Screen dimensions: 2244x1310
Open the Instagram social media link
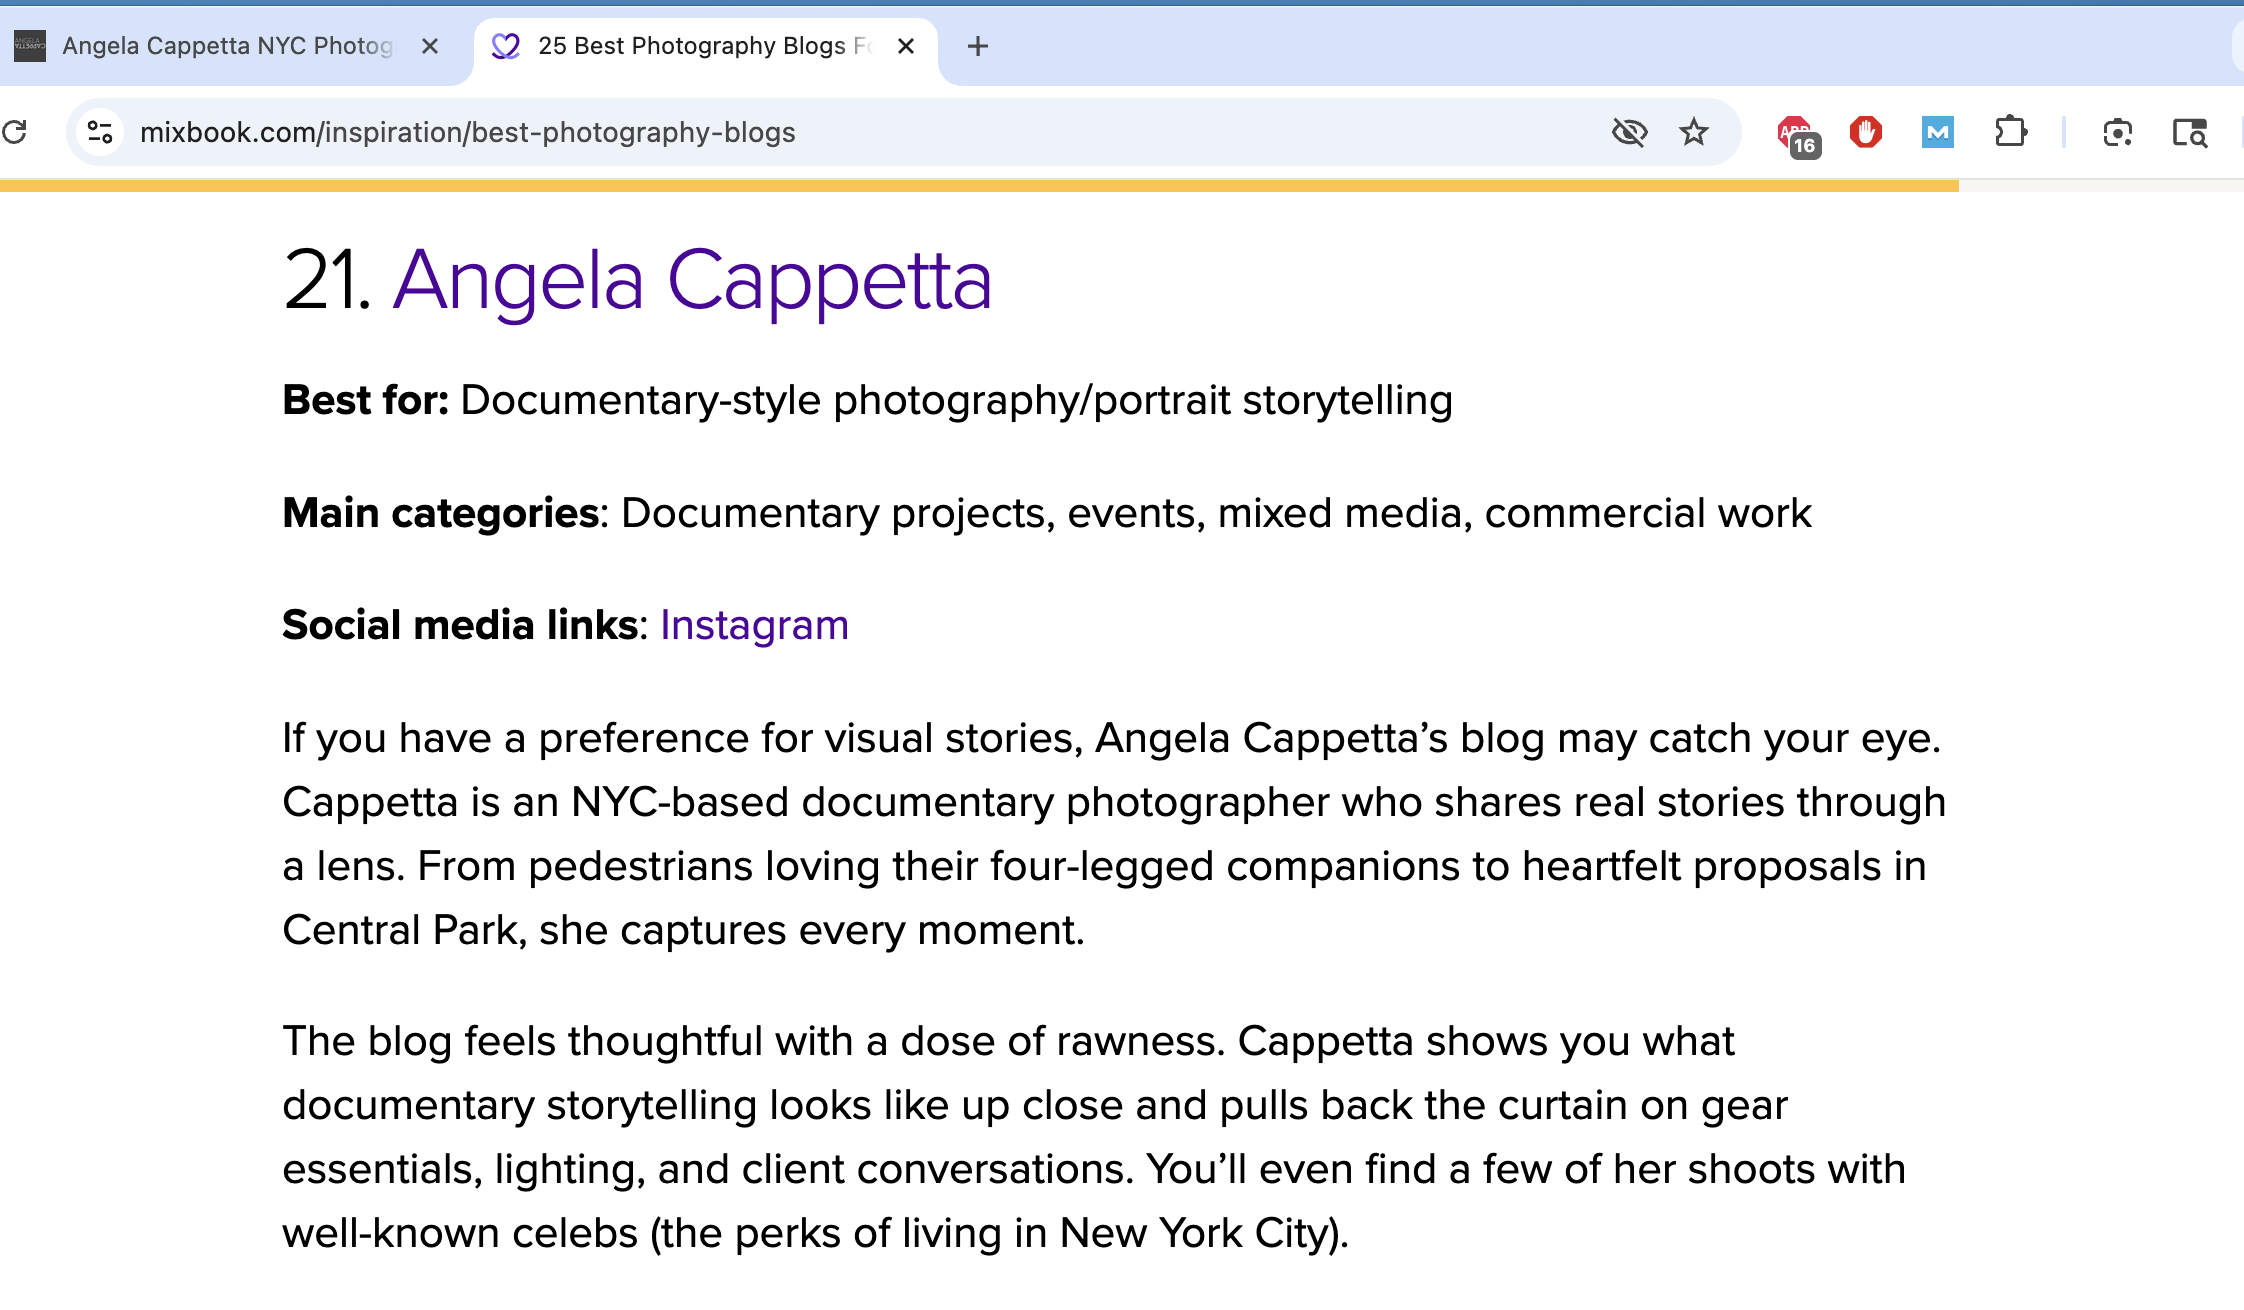[x=754, y=625]
